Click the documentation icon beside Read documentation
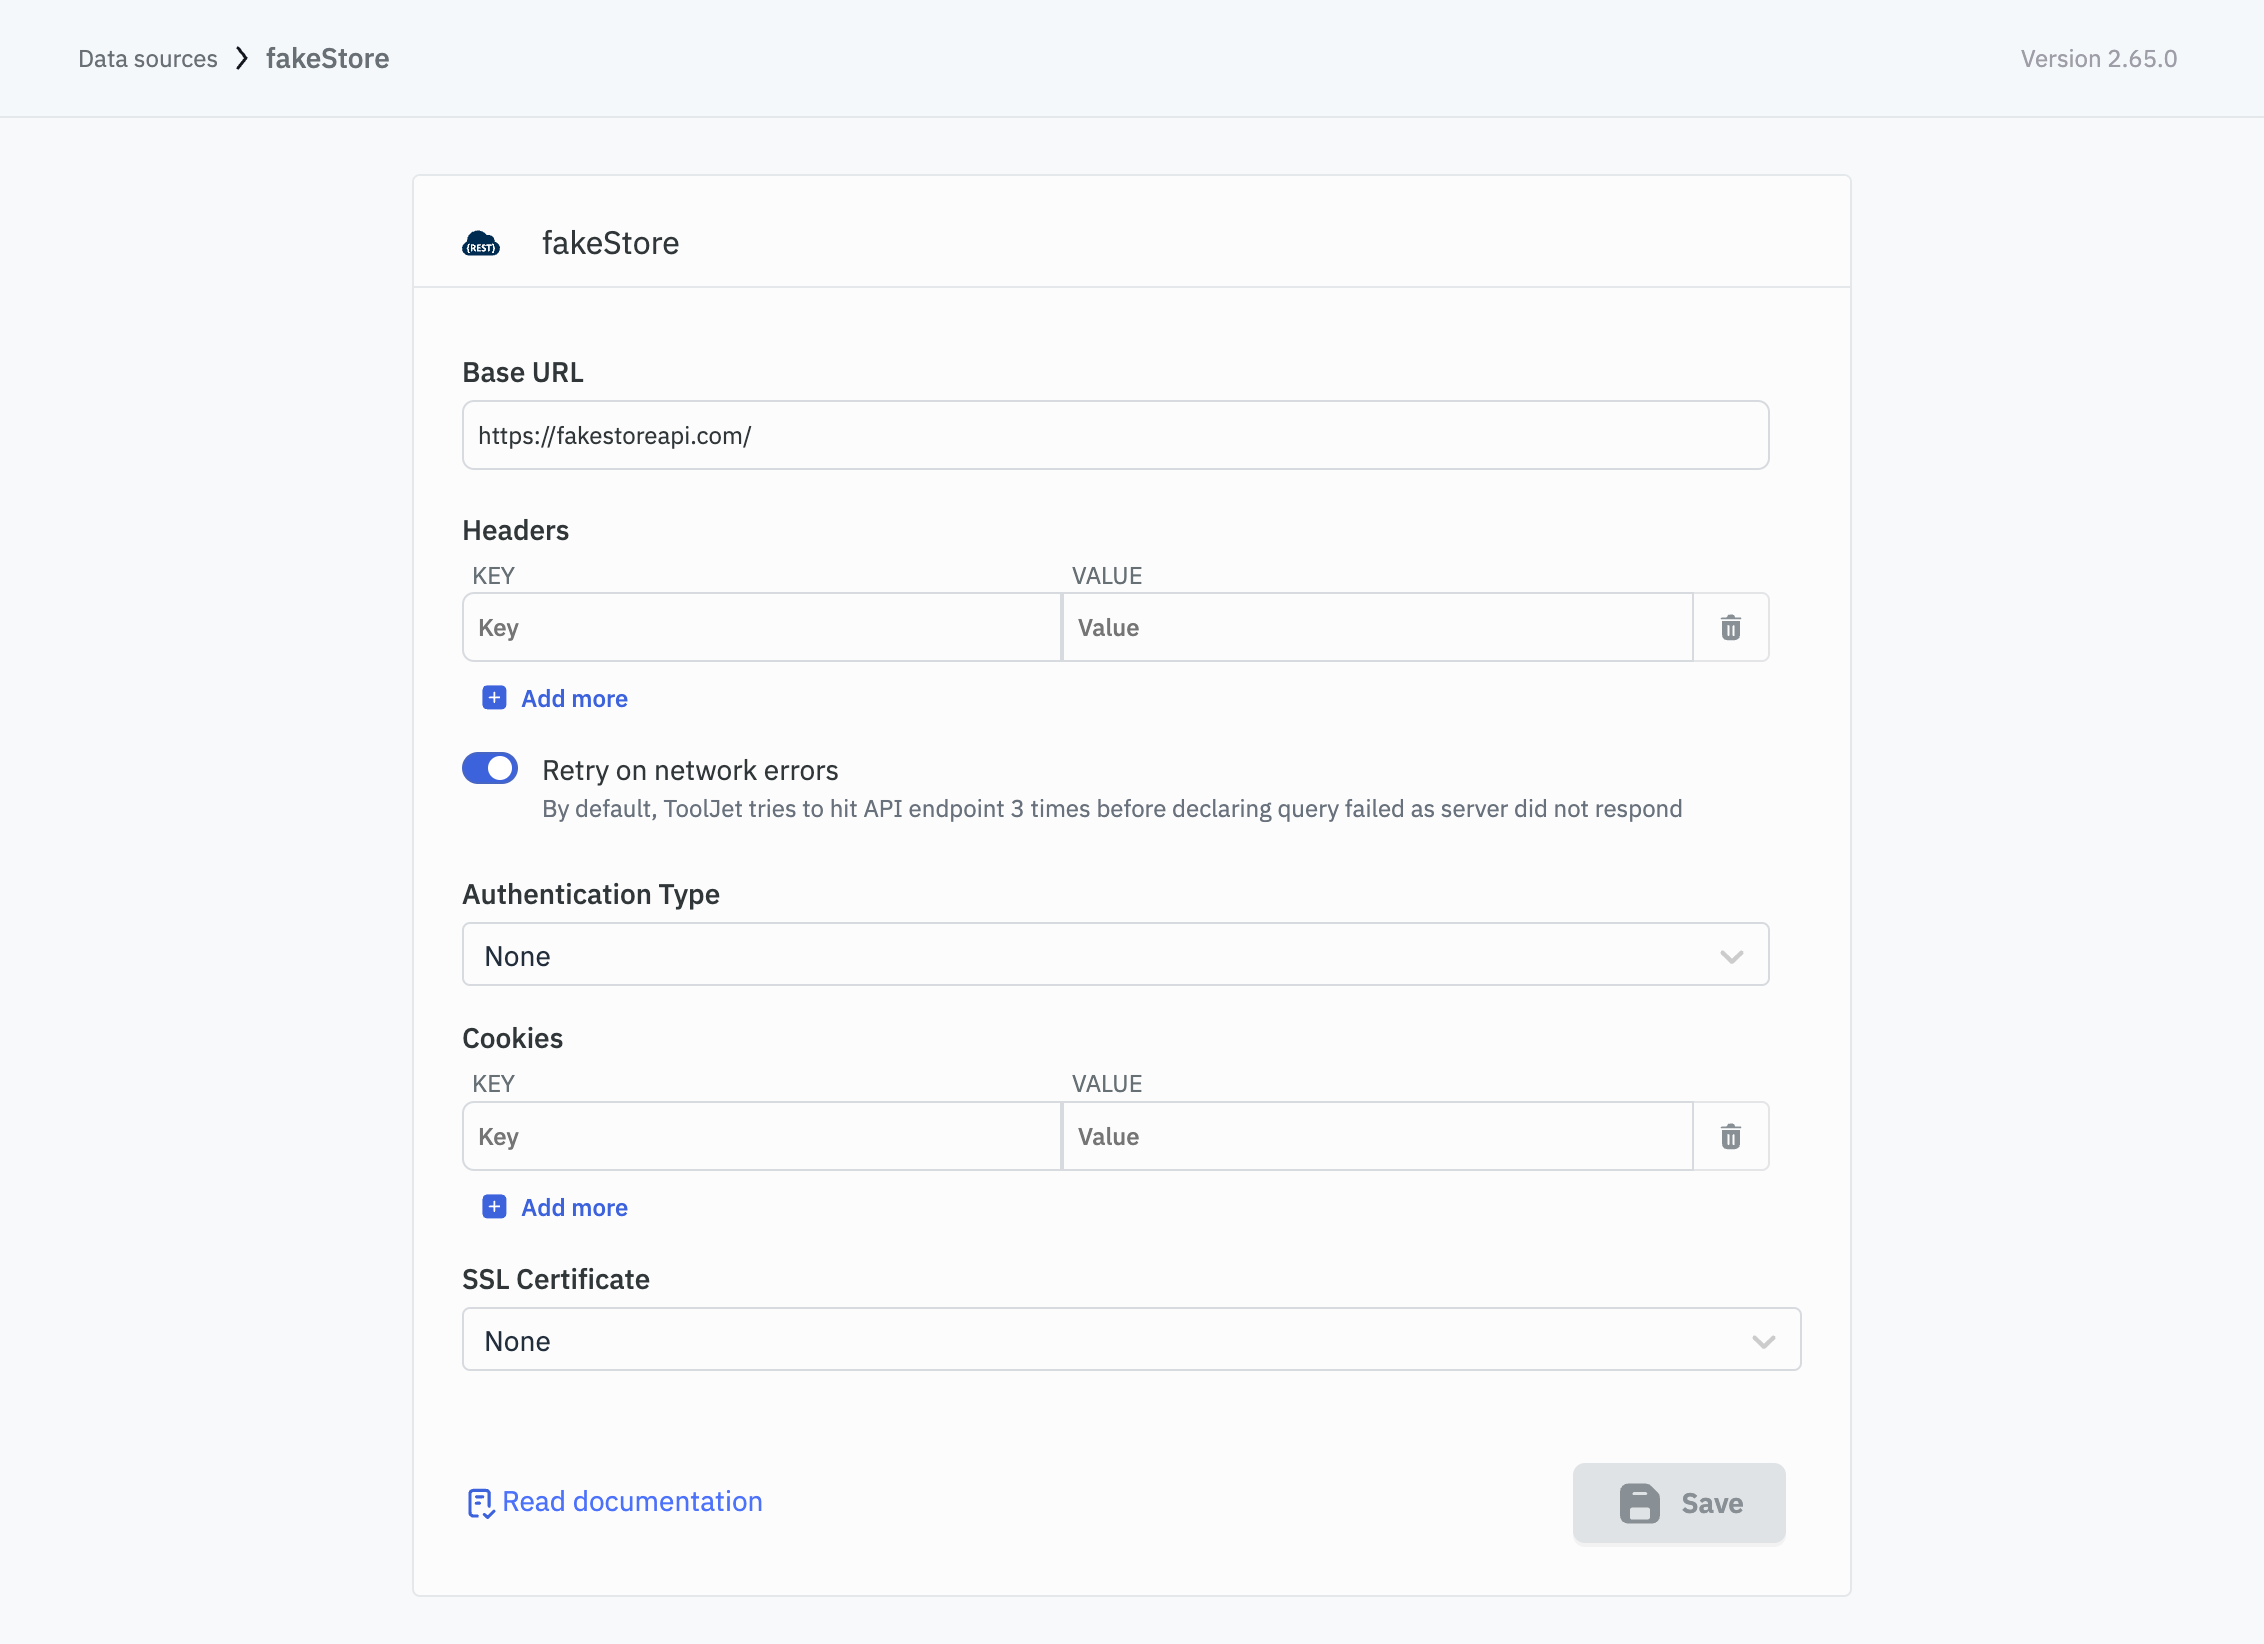The height and width of the screenshot is (1644, 2264). 480,1503
